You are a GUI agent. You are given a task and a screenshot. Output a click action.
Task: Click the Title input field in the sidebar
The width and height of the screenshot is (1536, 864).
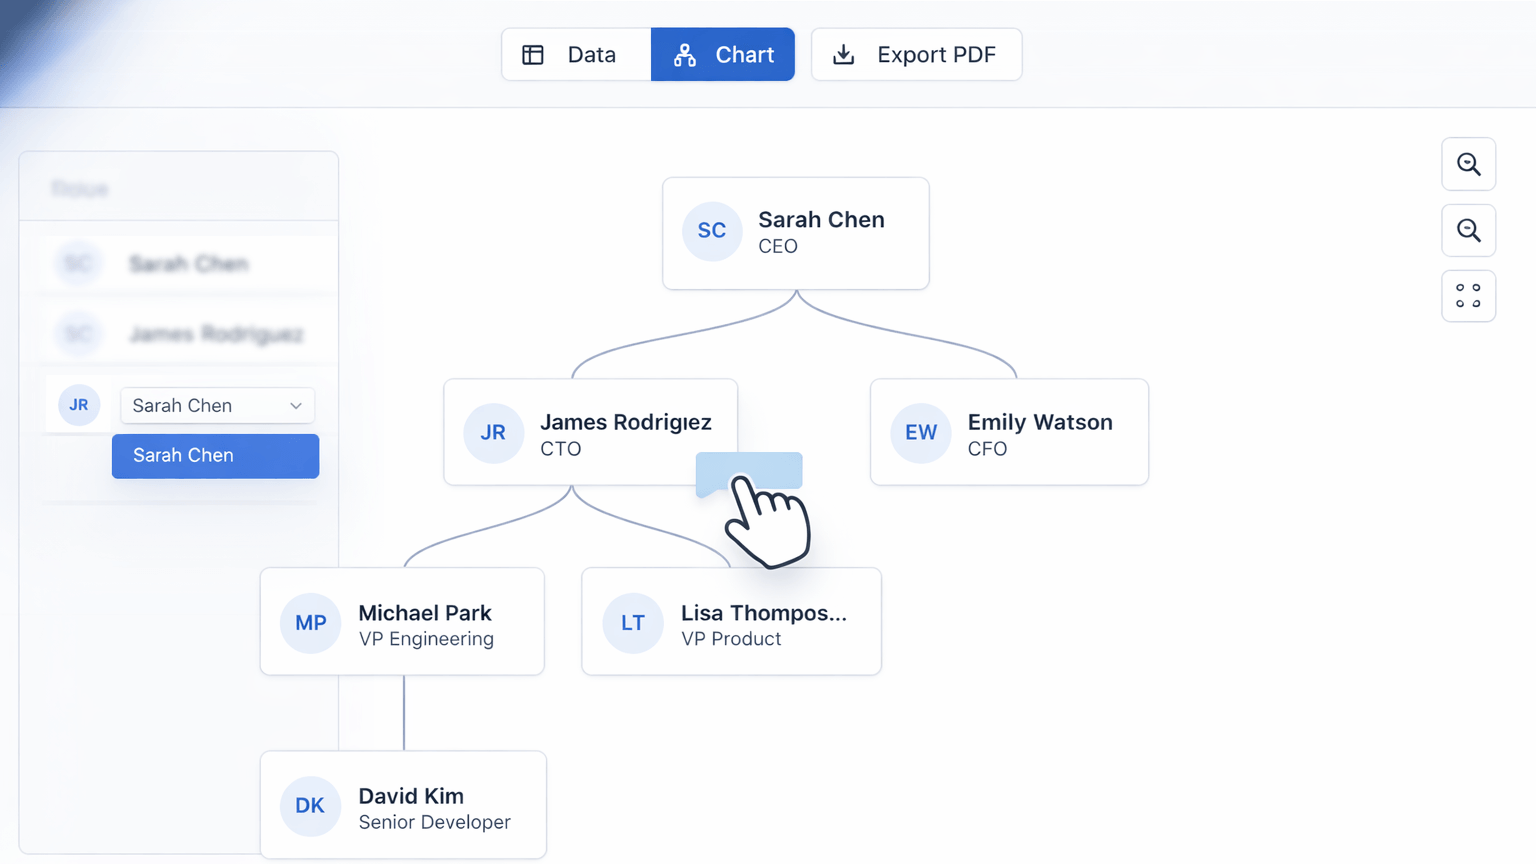pyautogui.click(x=178, y=188)
